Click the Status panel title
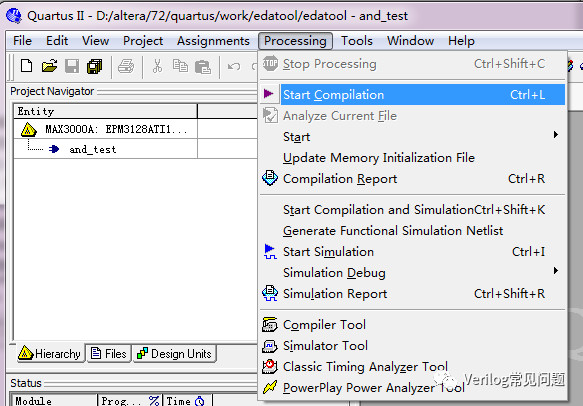This screenshot has height=406, width=583. (x=26, y=383)
